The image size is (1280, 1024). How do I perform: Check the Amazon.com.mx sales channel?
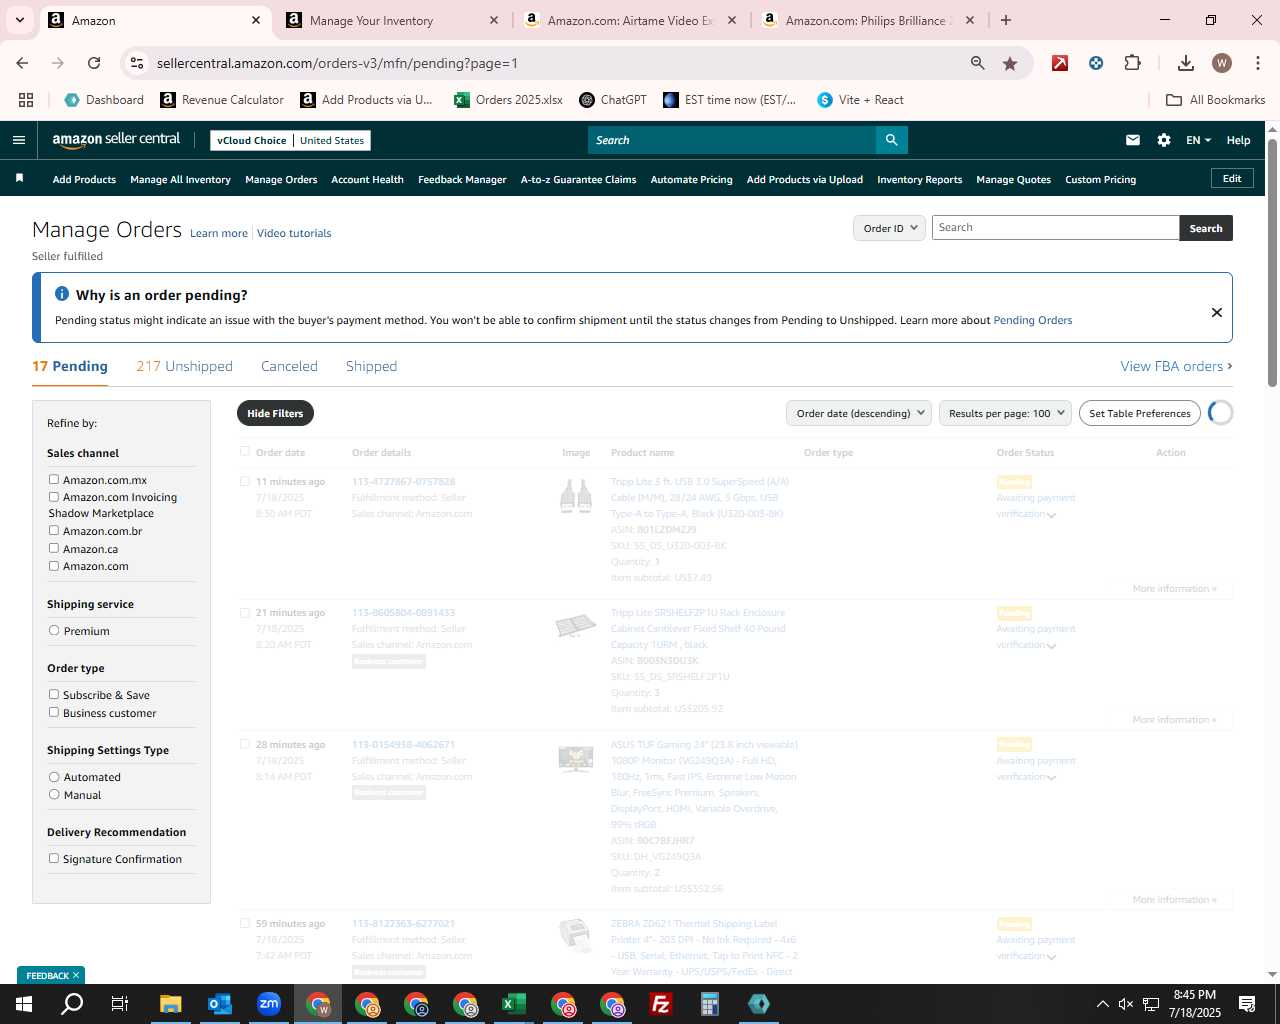54,479
